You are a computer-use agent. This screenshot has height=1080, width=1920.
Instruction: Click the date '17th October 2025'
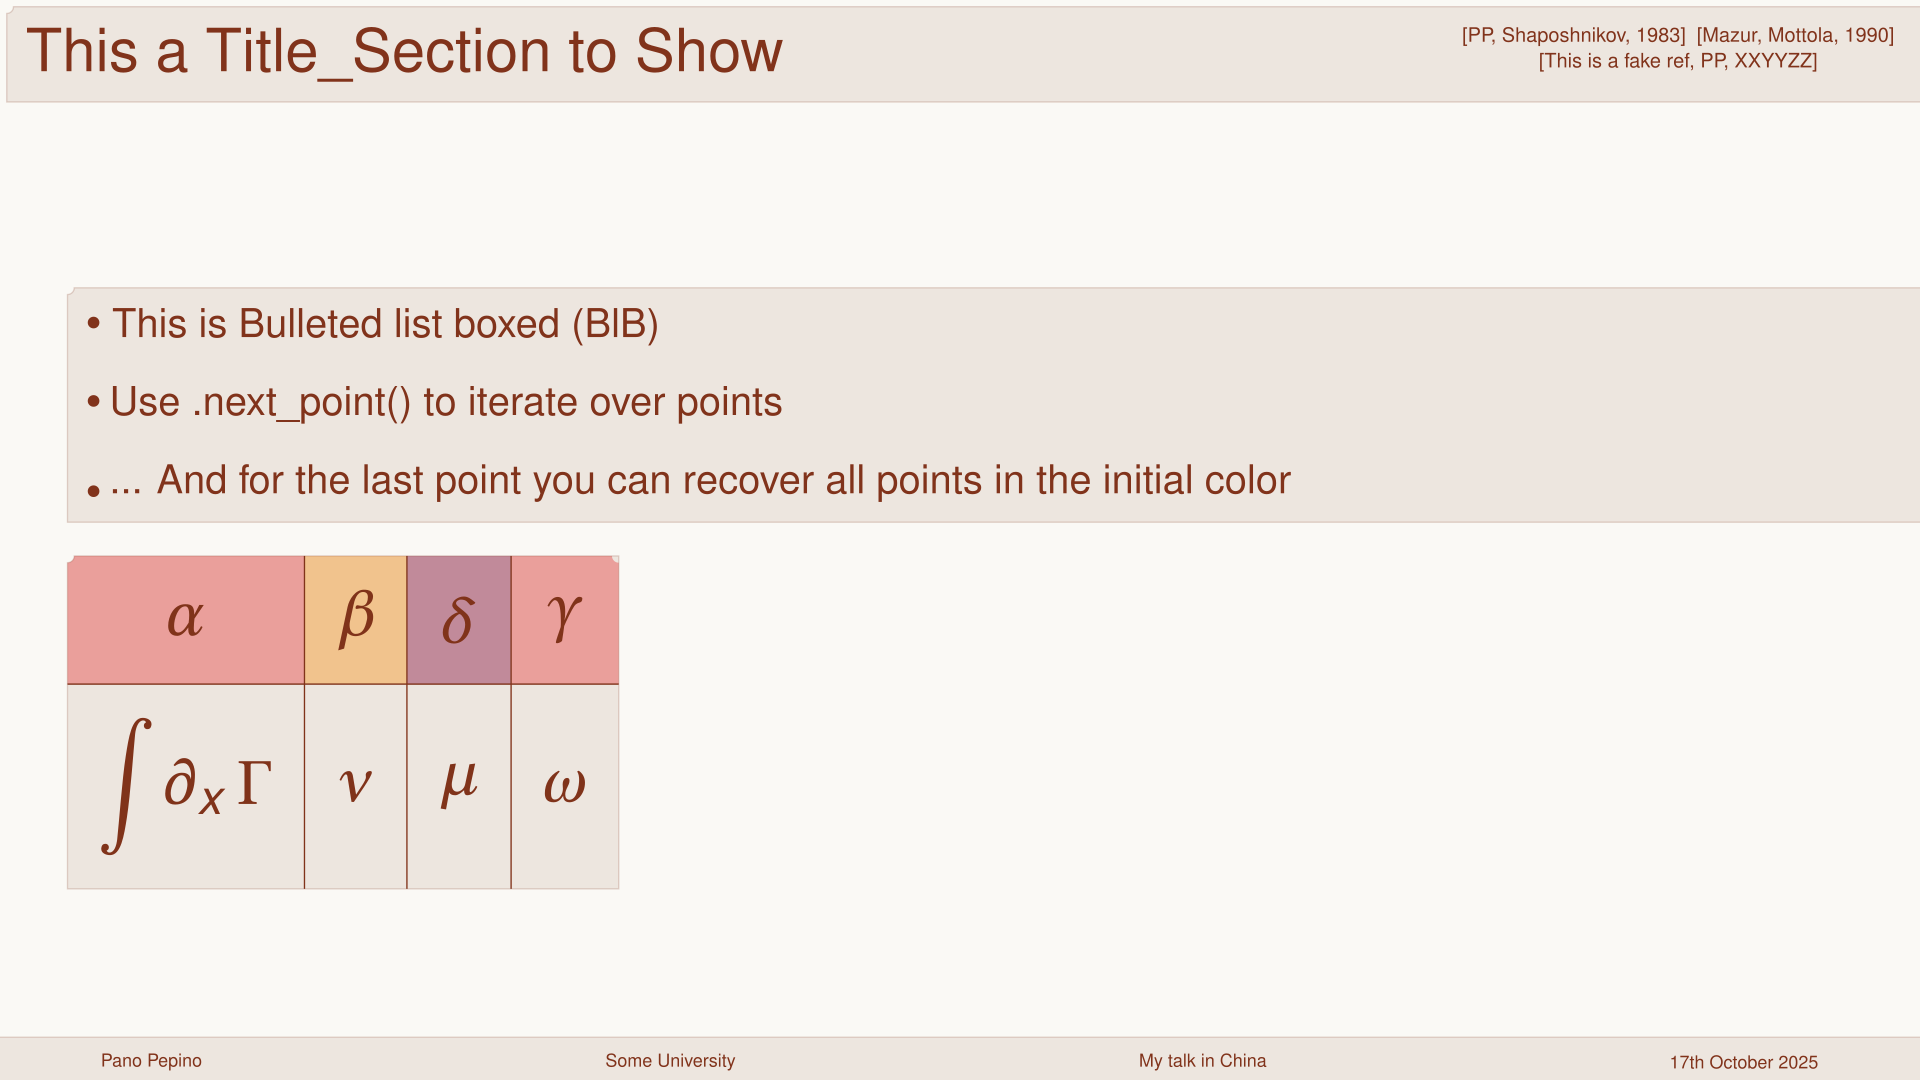click(1743, 1063)
